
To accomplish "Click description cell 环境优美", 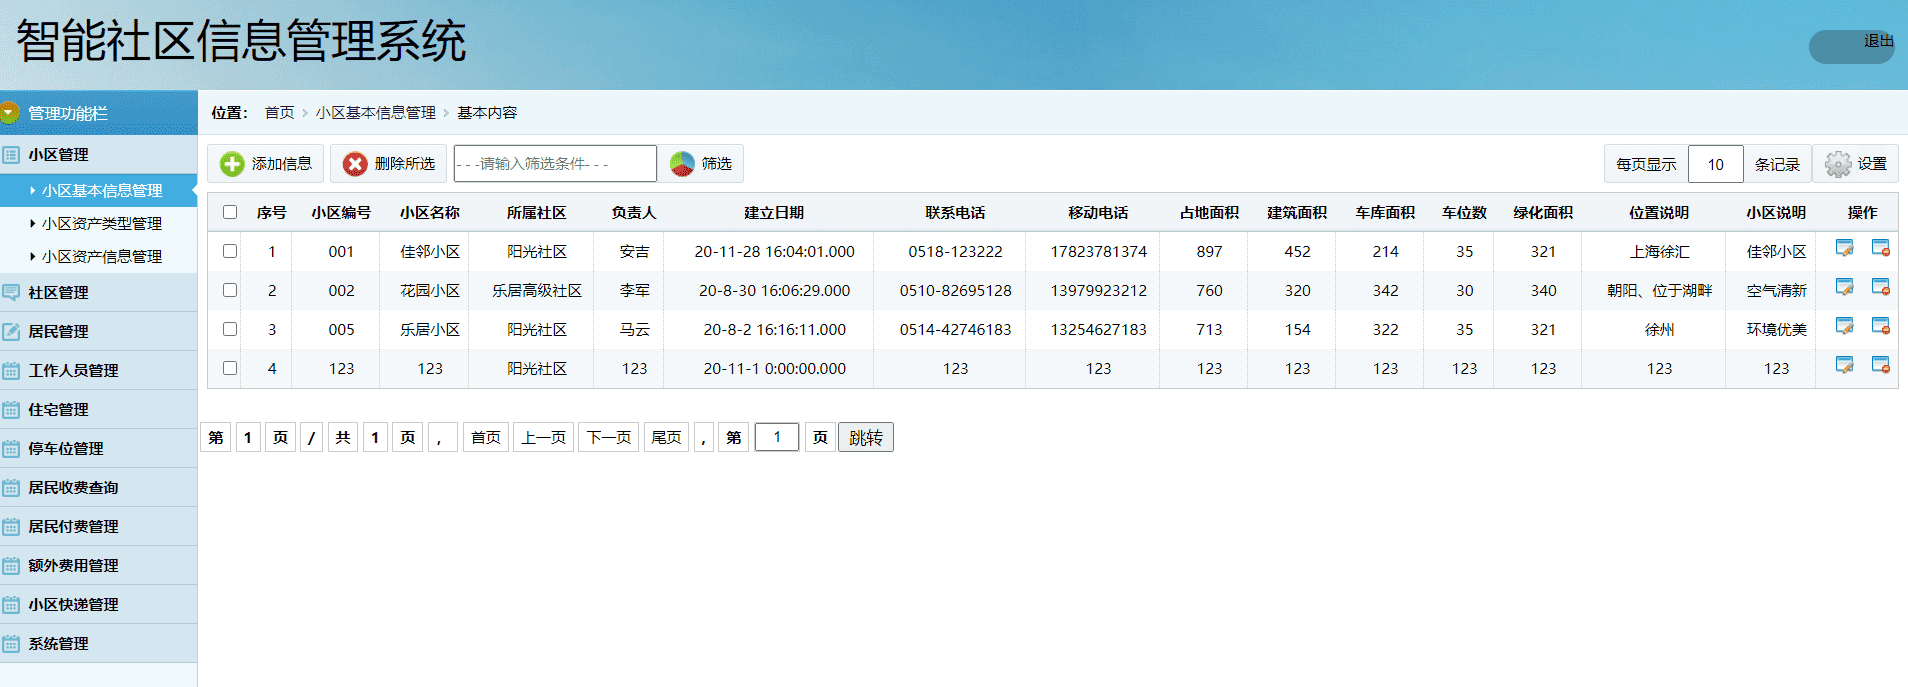I will click(x=1776, y=330).
